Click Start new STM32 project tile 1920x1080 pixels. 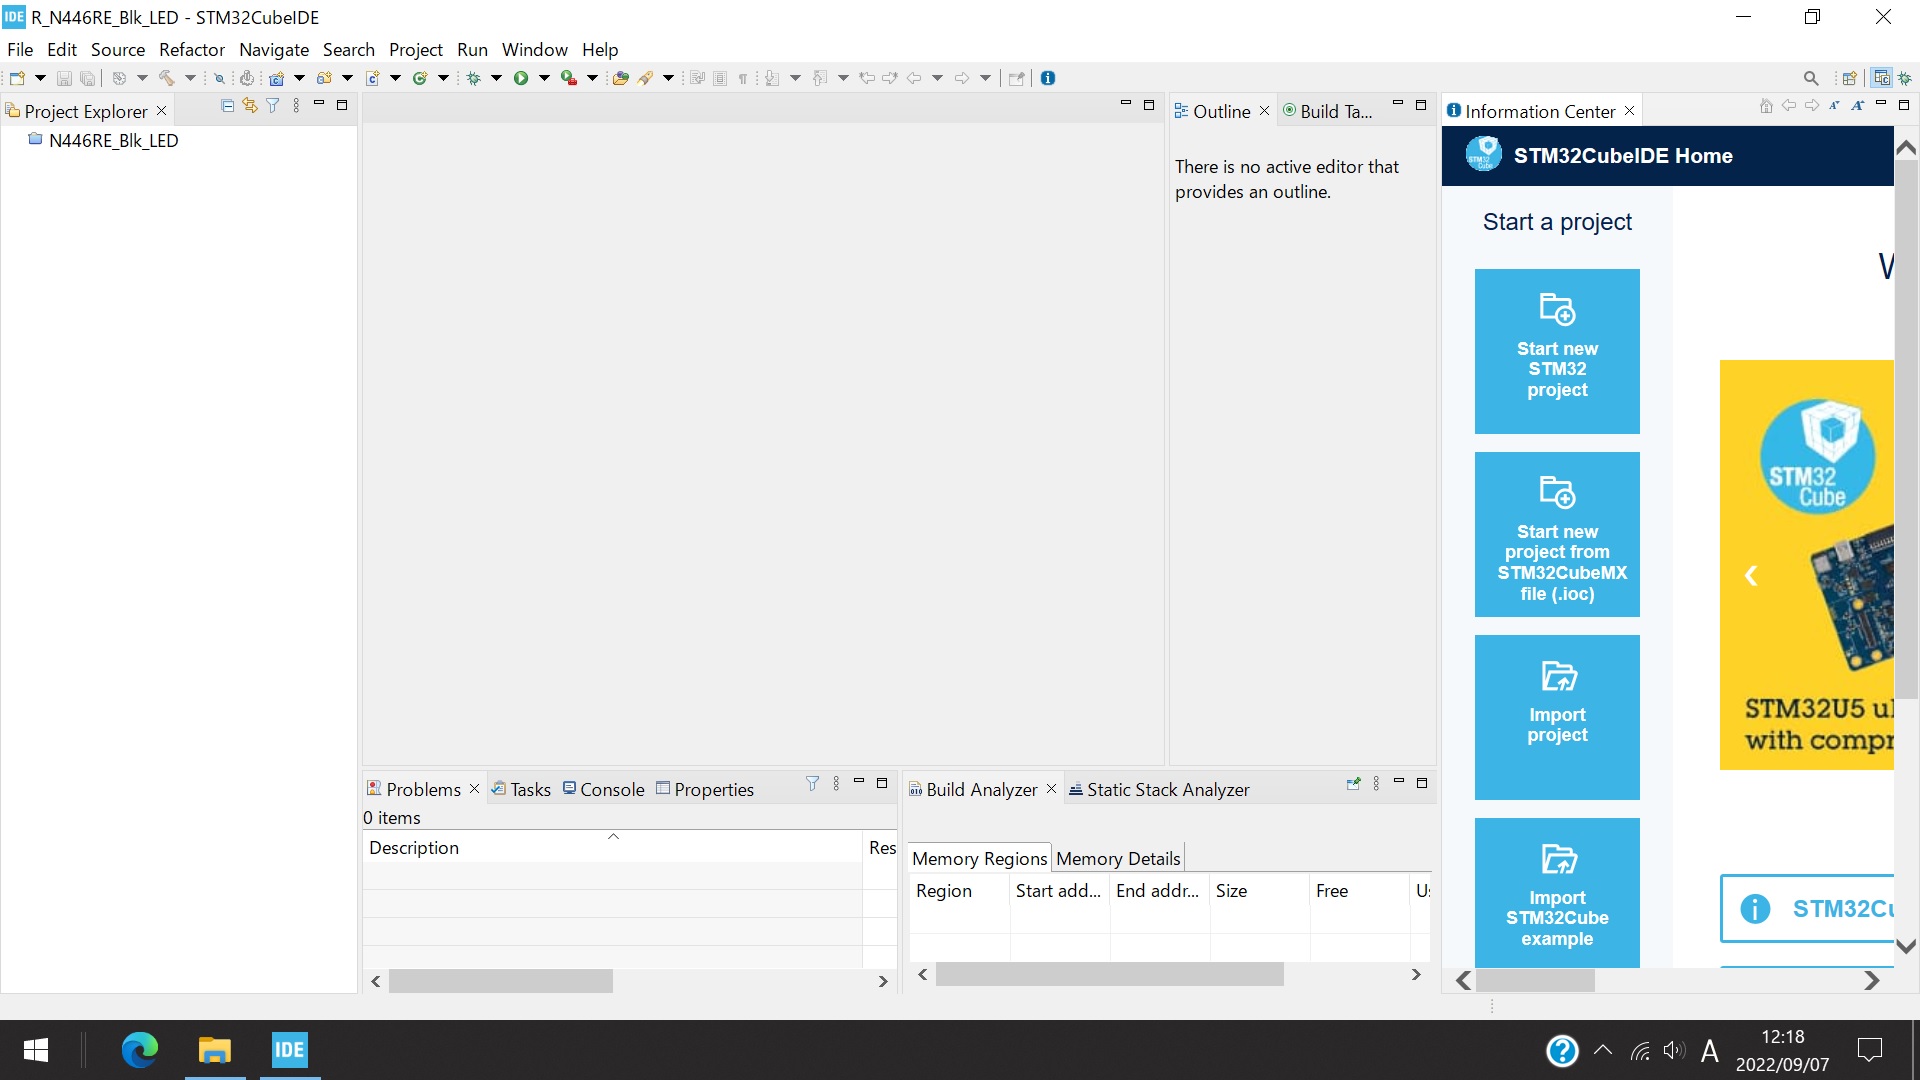pos(1557,351)
